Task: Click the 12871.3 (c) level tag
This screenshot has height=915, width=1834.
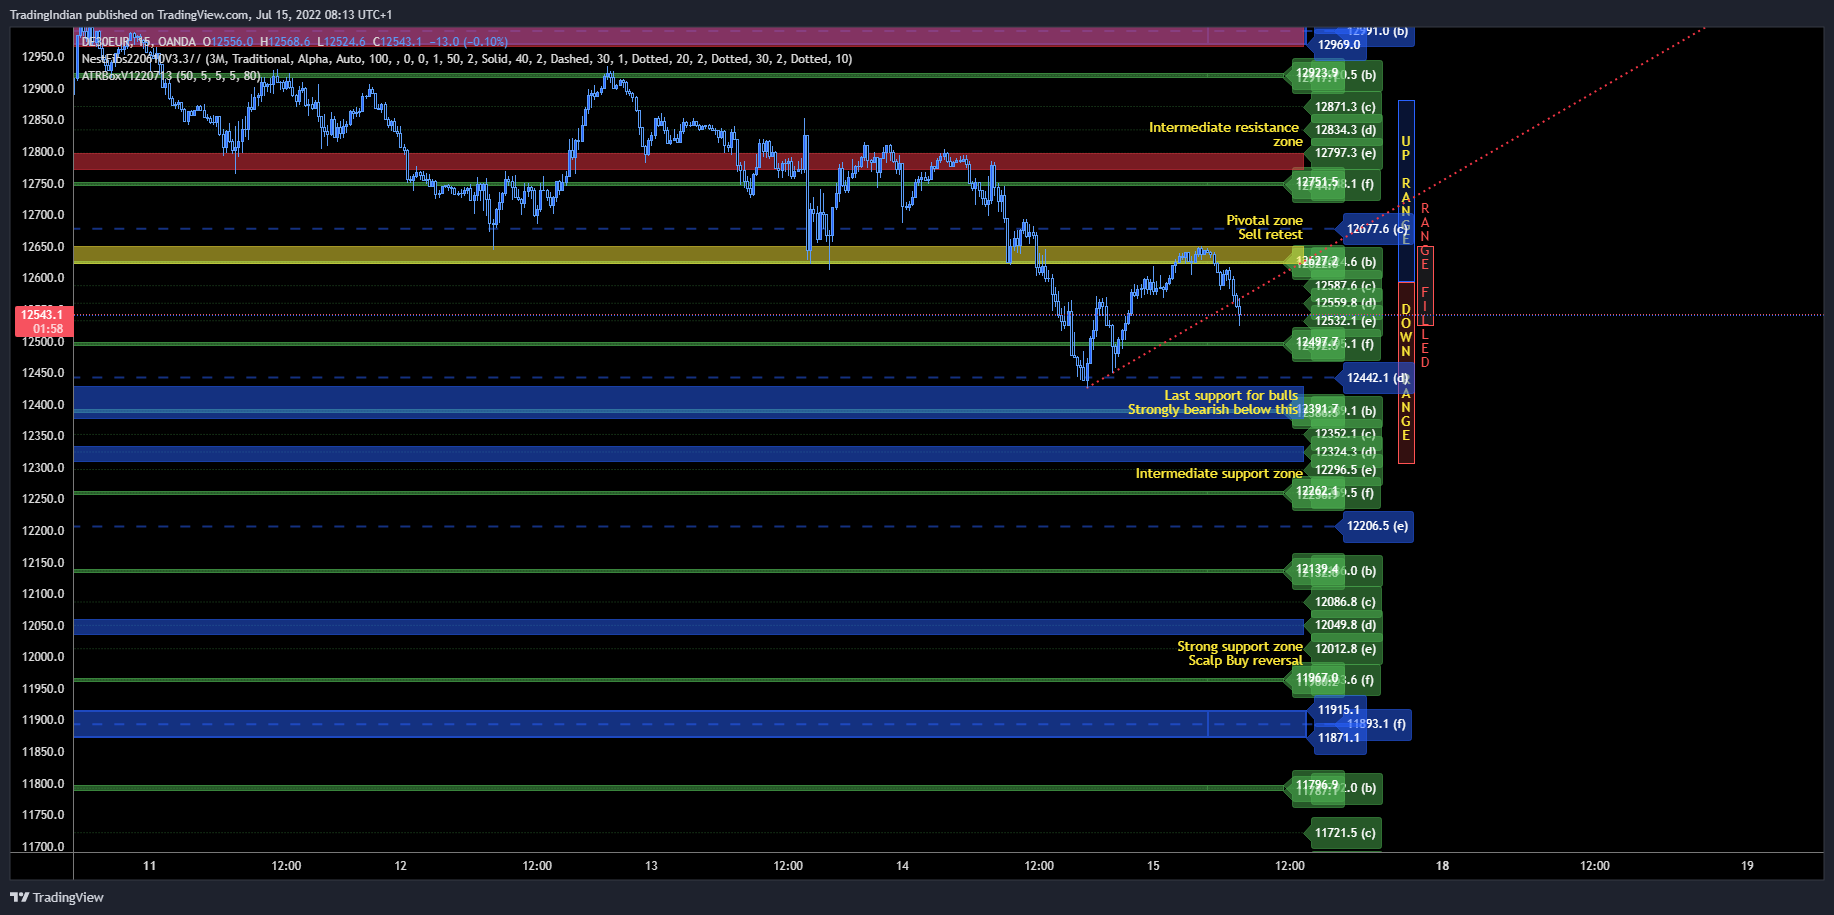Action: click(1345, 107)
